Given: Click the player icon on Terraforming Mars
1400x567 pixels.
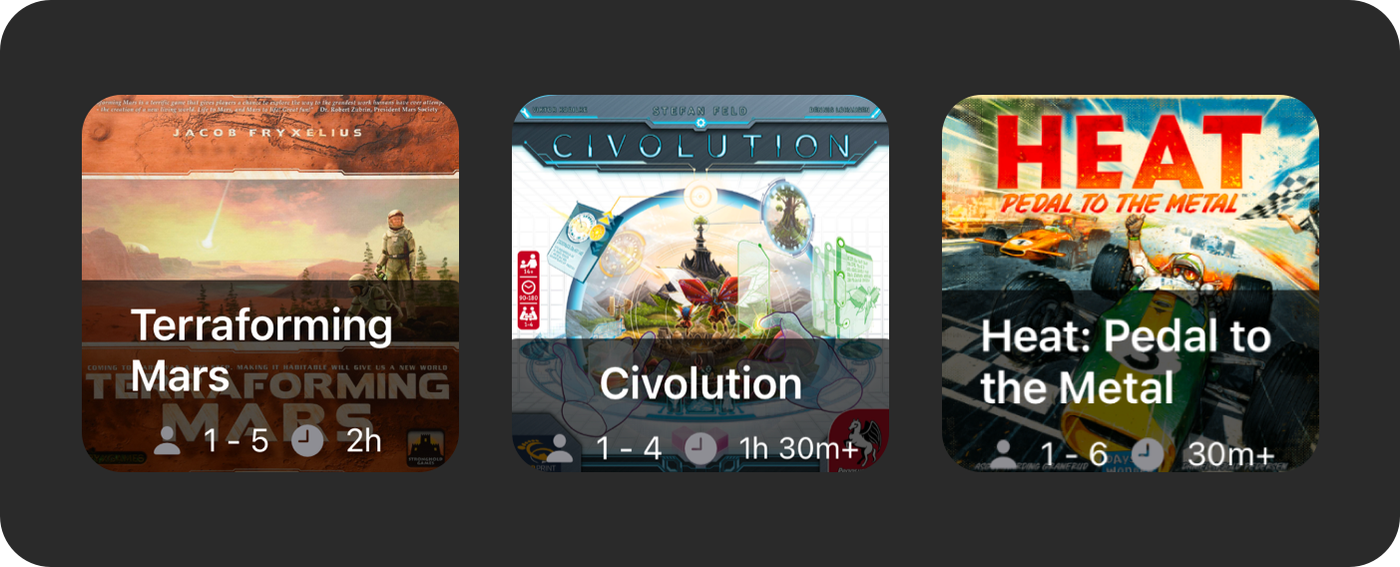Looking at the screenshot, I should 167,440.
